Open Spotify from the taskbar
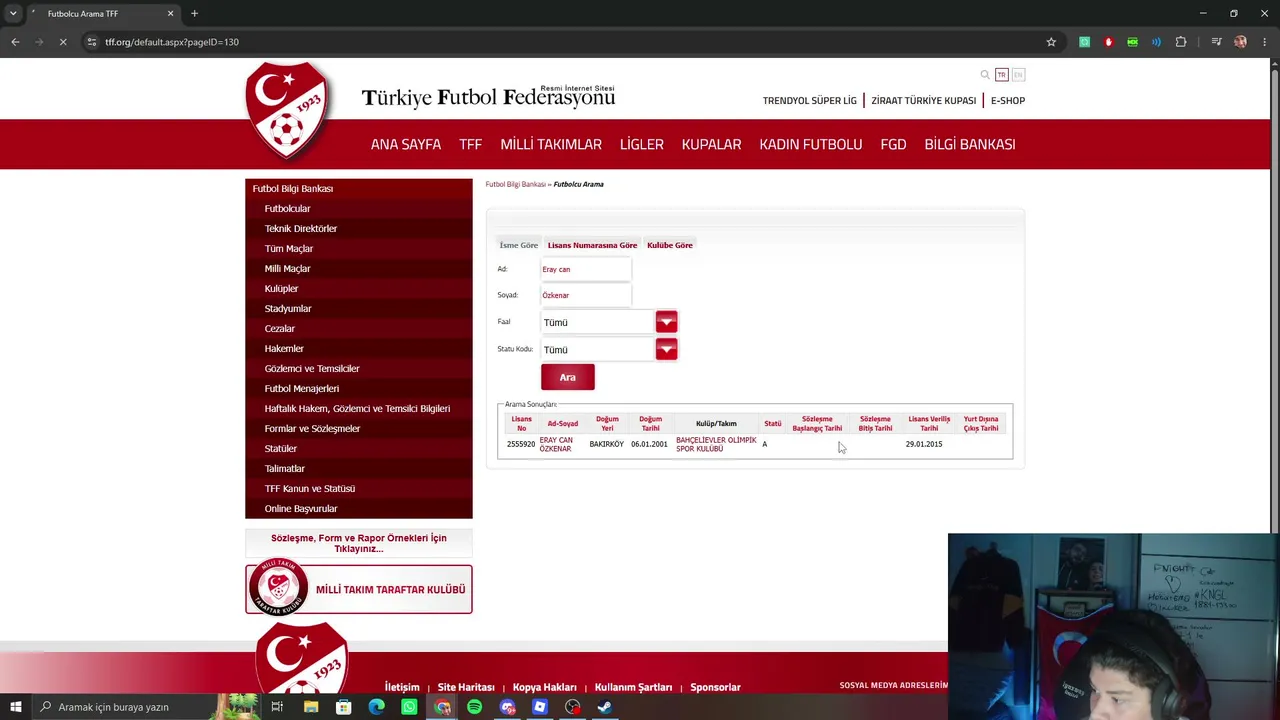The image size is (1280, 720). coord(474,707)
